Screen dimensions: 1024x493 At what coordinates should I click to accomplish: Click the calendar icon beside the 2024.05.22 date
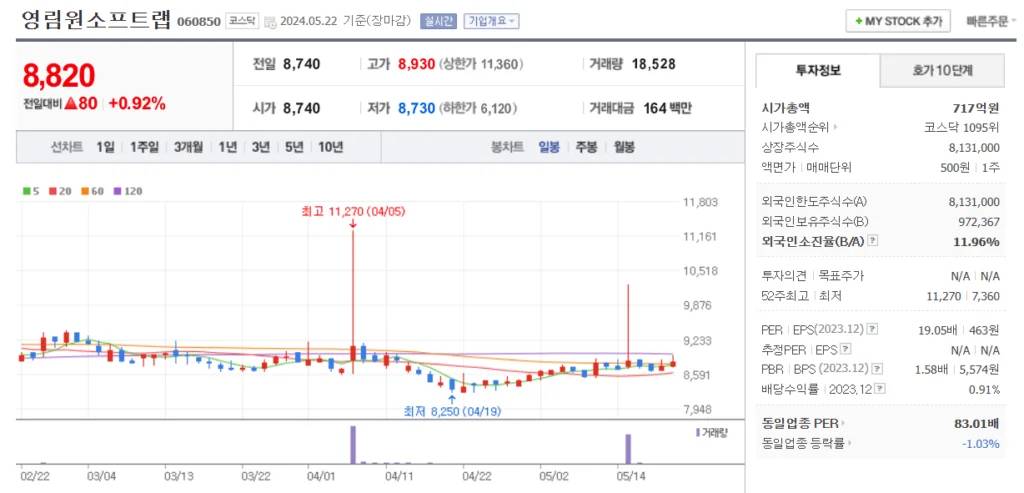click(270, 22)
